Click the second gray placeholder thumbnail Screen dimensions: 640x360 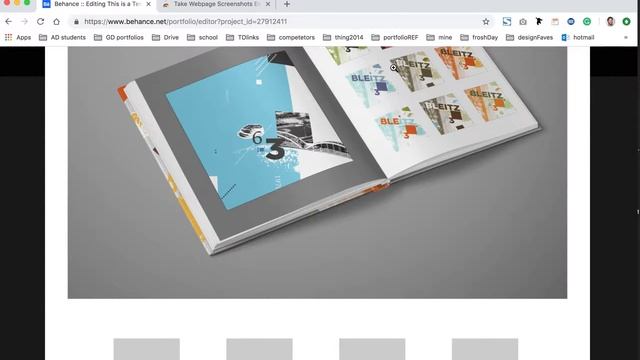tap(259, 349)
